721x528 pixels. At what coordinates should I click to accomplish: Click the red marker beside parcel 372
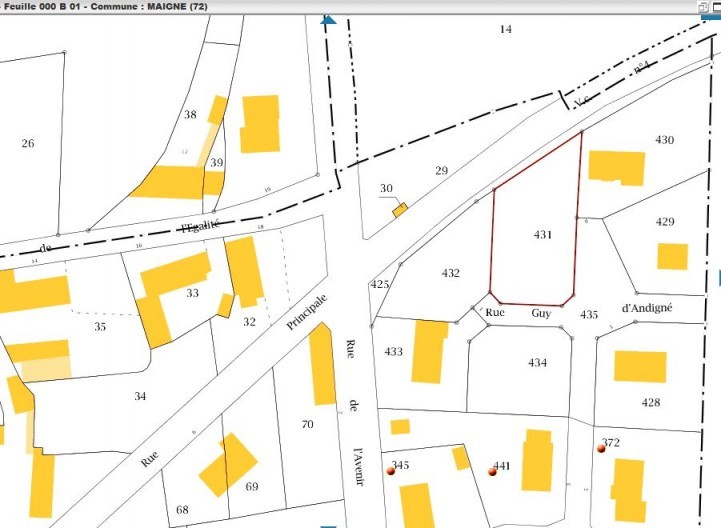pyautogui.click(x=601, y=449)
